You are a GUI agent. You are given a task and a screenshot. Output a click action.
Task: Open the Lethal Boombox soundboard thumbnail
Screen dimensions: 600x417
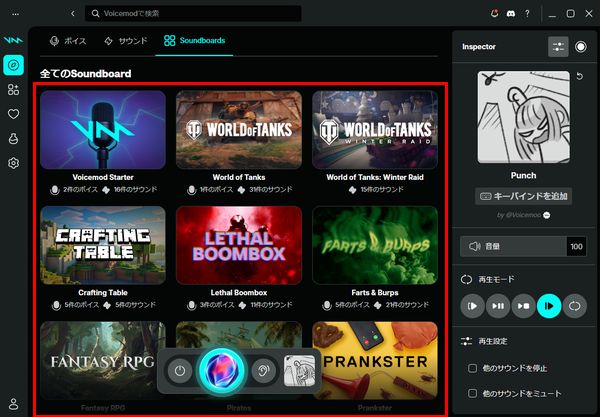[239, 245]
